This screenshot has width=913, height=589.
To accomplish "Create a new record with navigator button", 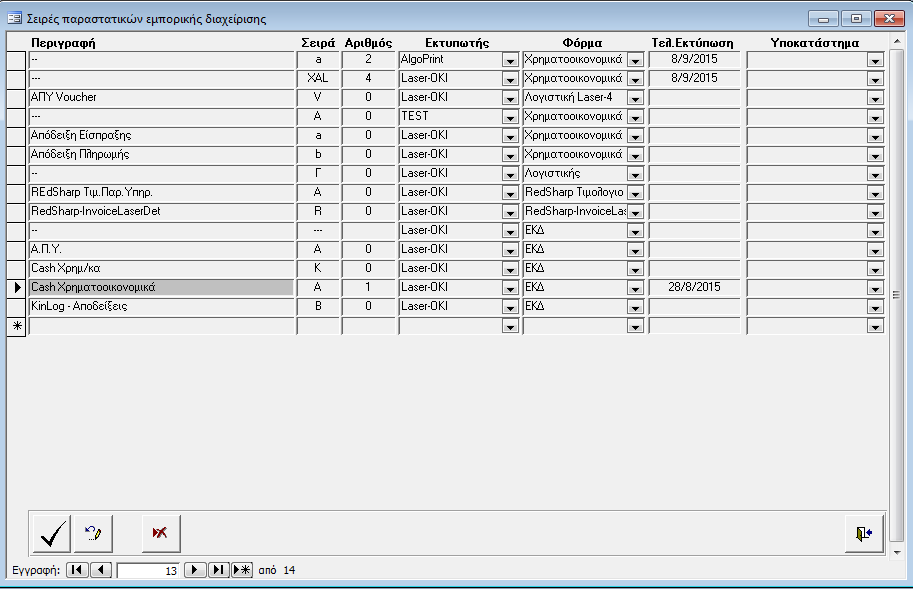I will click(241, 570).
